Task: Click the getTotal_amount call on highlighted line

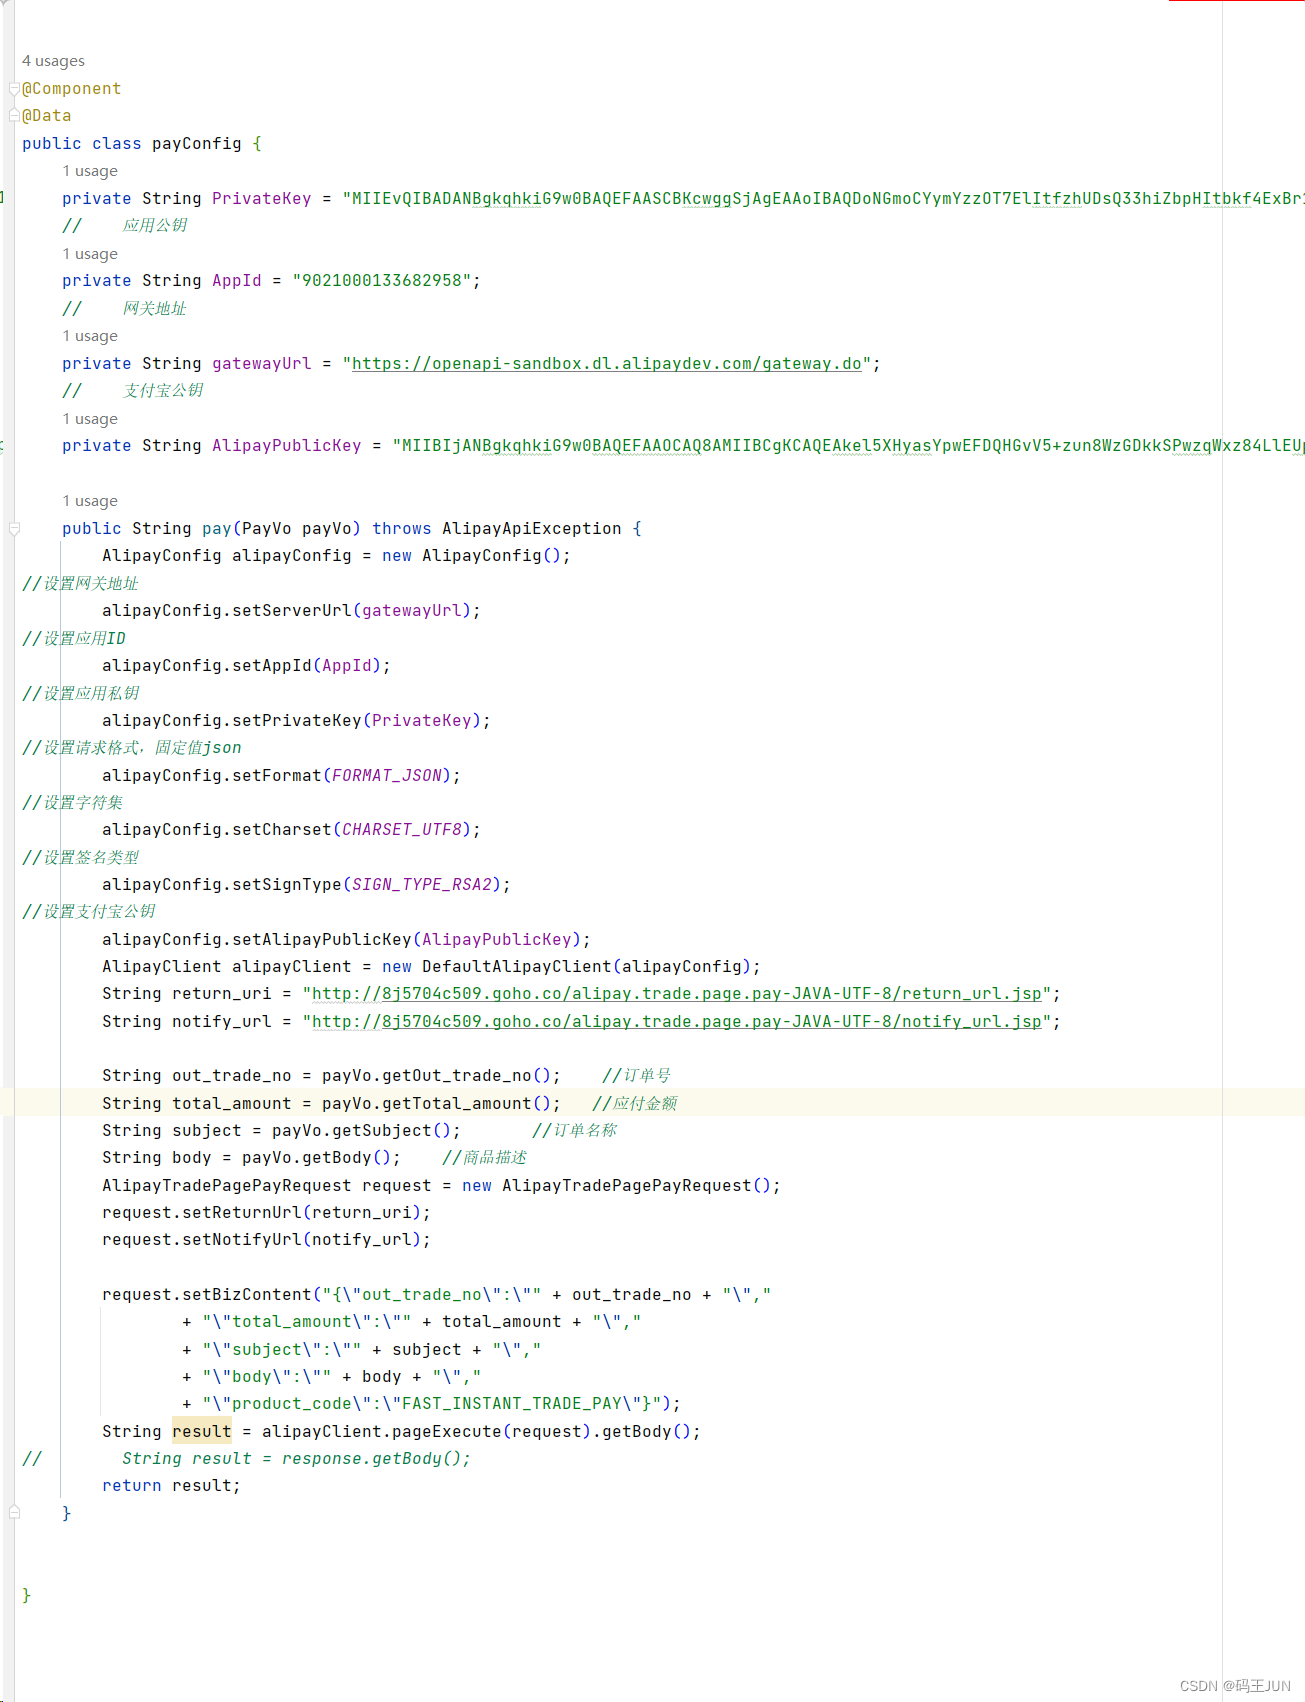Action: [457, 1104]
